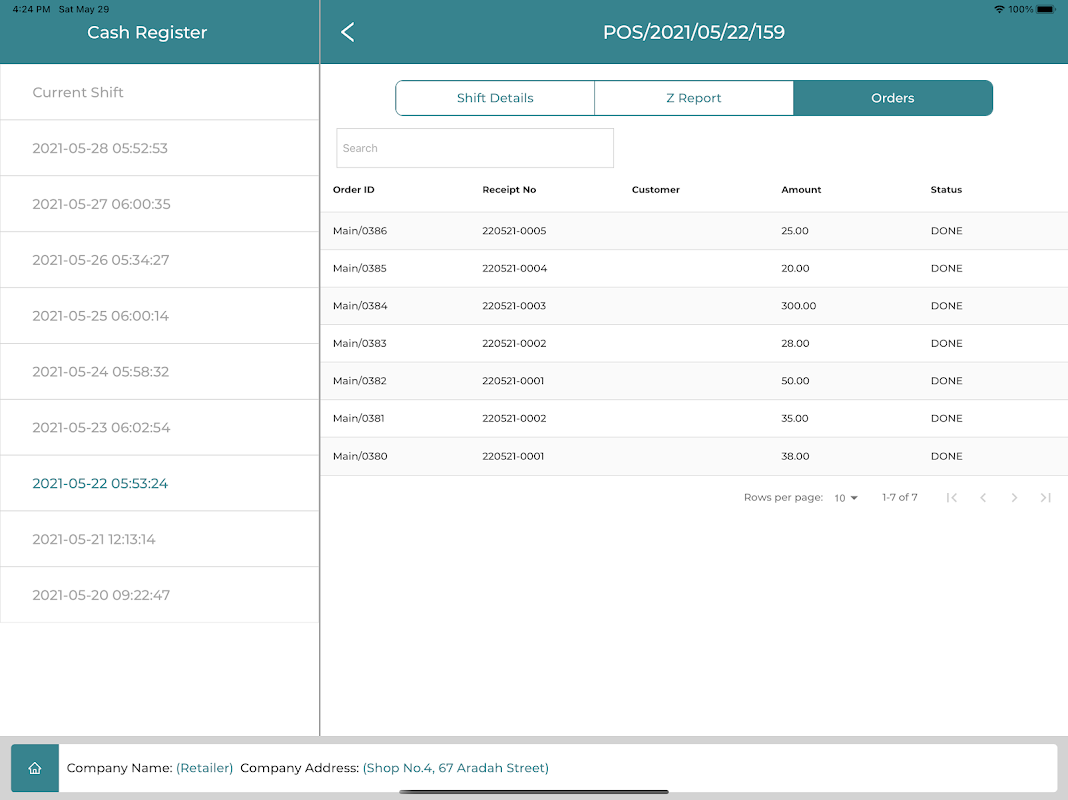This screenshot has width=1068, height=800.
Task: Open order row Main/0384
Action: [694, 306]
